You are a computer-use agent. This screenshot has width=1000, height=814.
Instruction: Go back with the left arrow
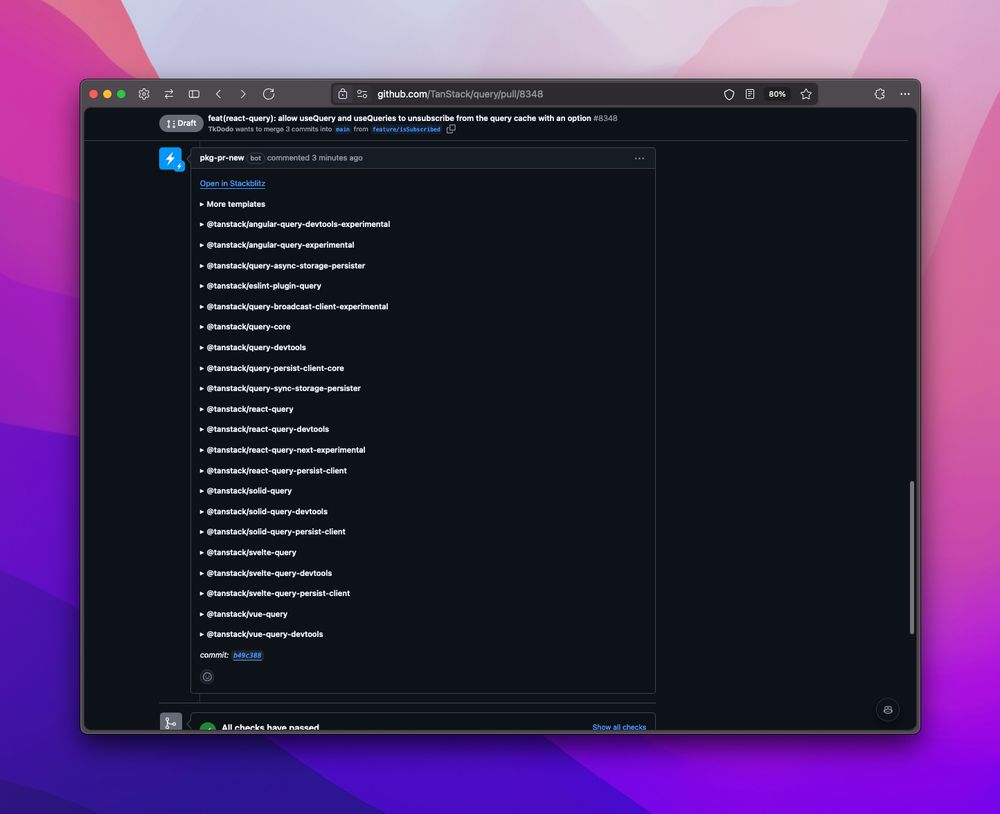[218, 94]
